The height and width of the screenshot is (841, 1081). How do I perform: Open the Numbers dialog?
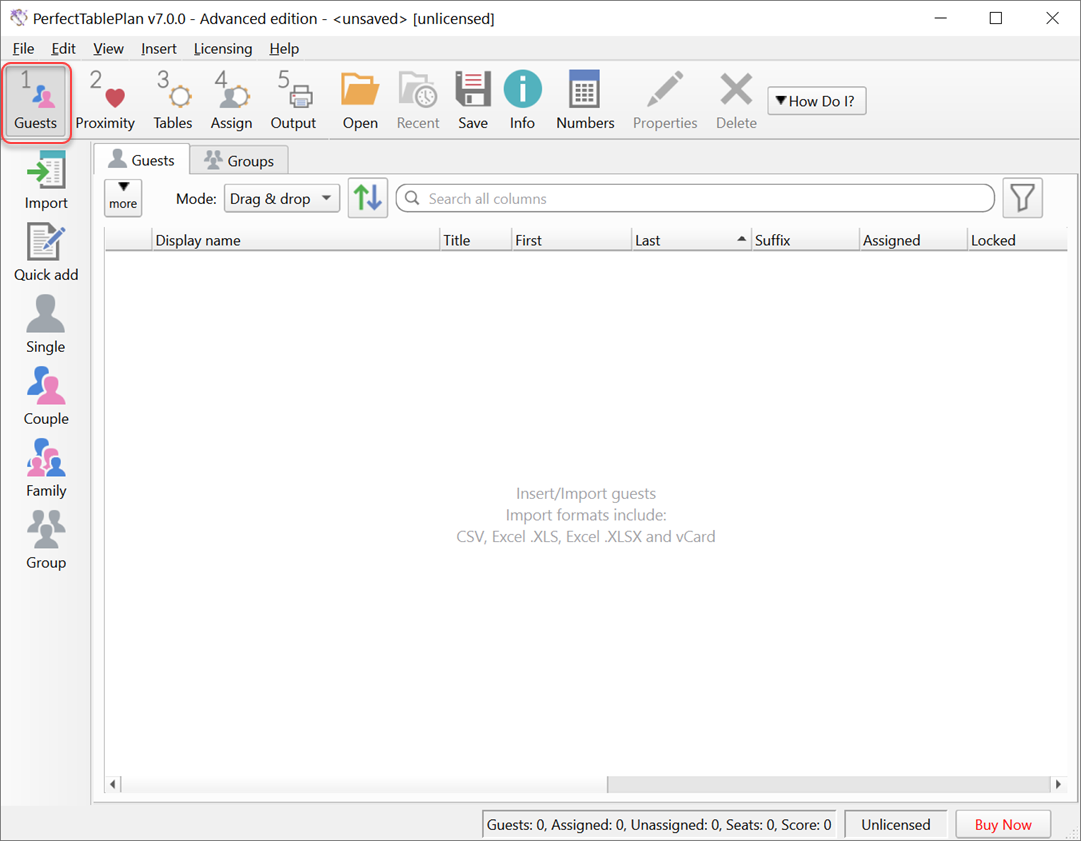585,98
